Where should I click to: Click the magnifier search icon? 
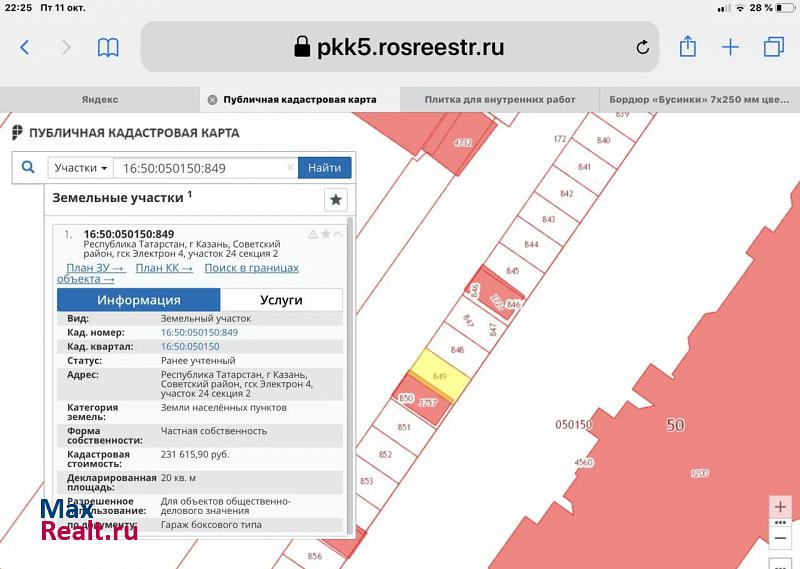pos(28,168)
